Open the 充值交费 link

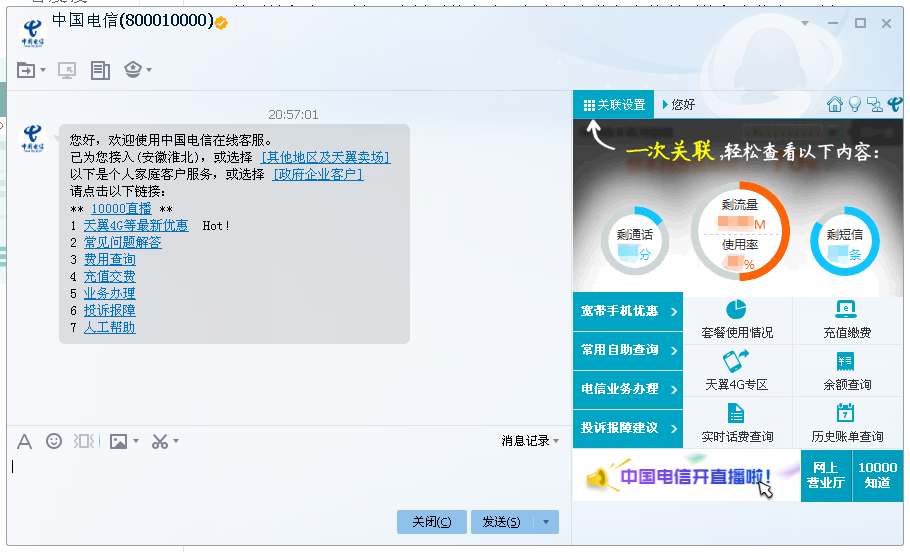pyautogui.click(x=110, y=276)
